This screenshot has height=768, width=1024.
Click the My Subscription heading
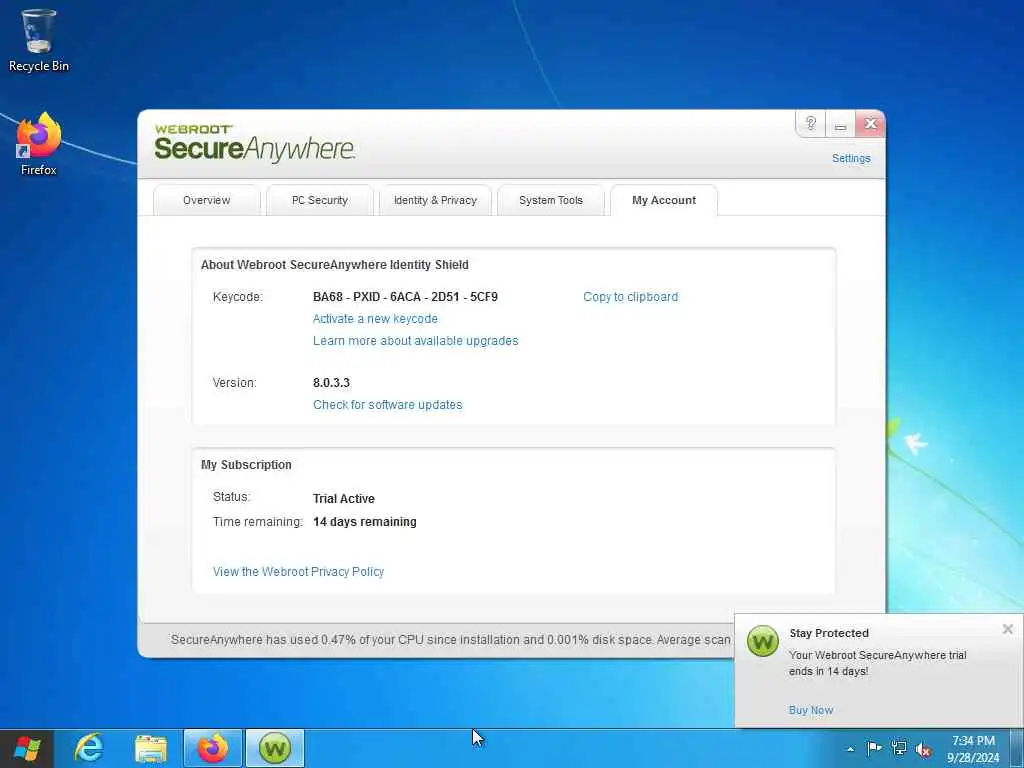pyautogui.click(x=246, y=465)
